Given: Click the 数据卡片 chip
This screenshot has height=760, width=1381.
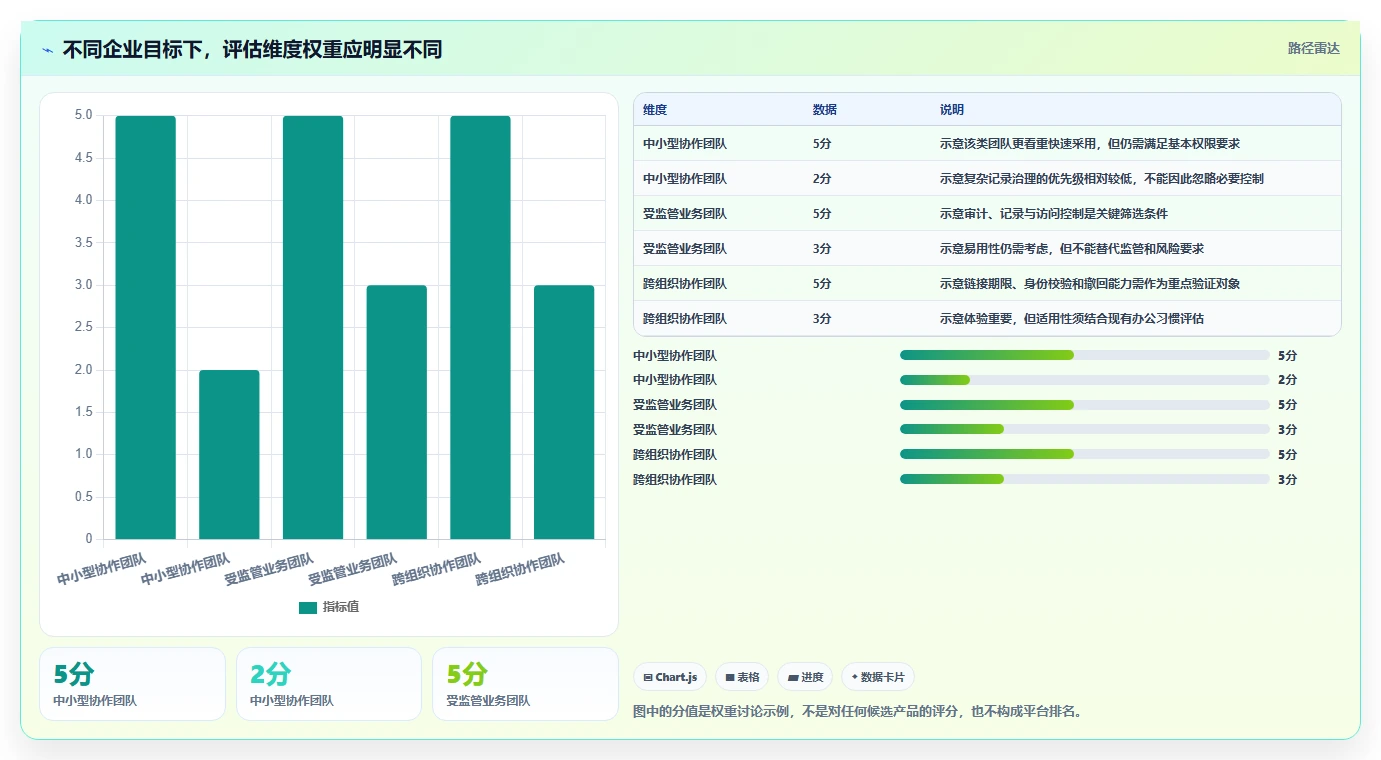Looking at the screenshot, I should point(878,677).
